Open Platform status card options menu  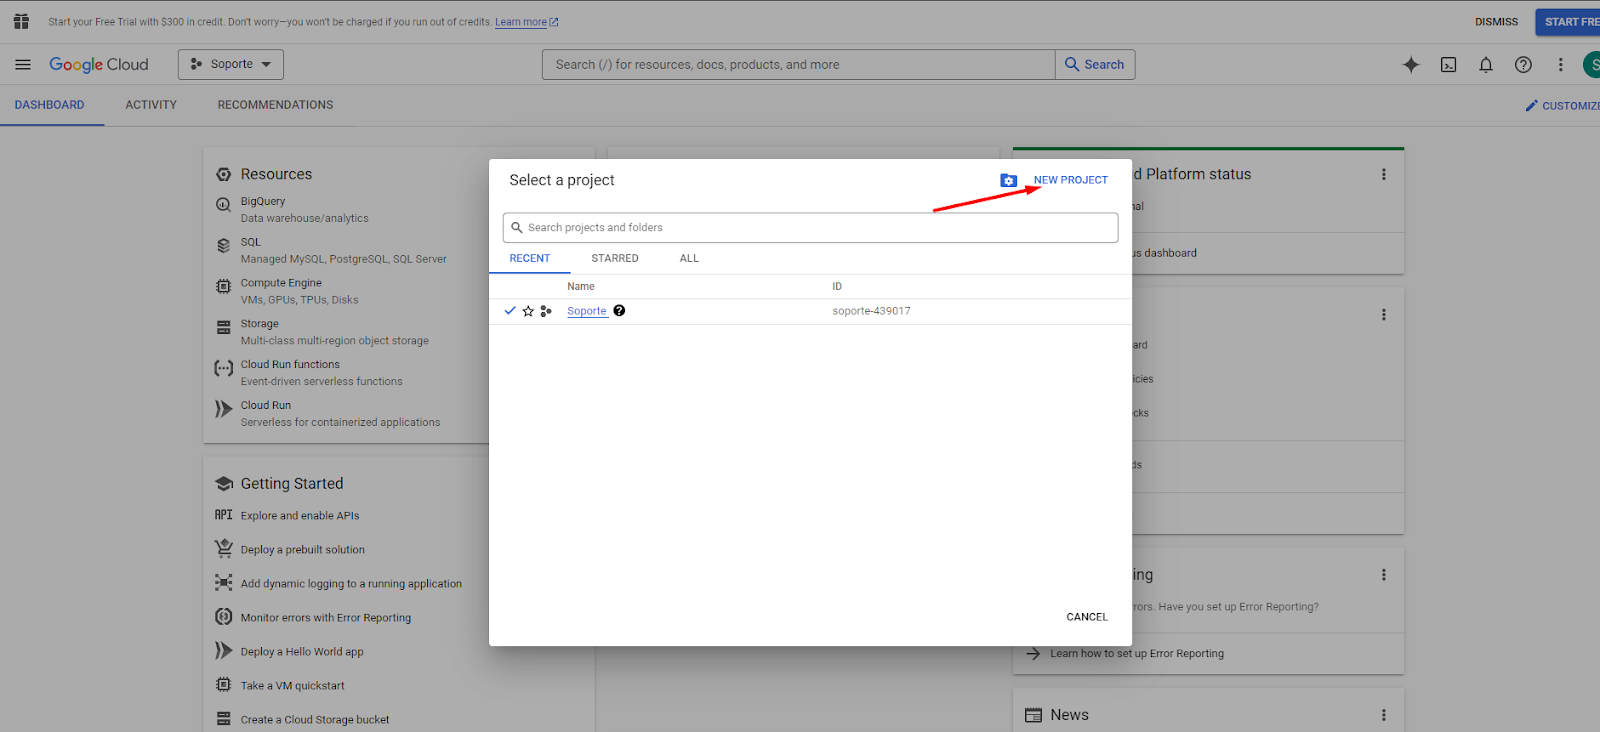[x=1384, y=174]
